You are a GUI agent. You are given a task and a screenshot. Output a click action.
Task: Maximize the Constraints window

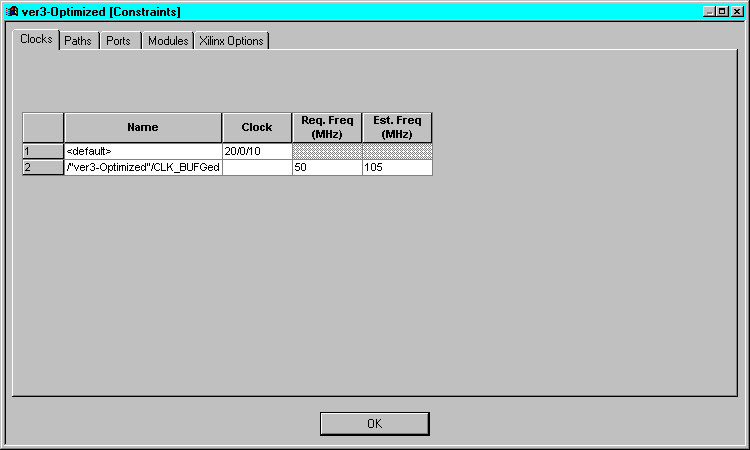[x=722, y=11]
